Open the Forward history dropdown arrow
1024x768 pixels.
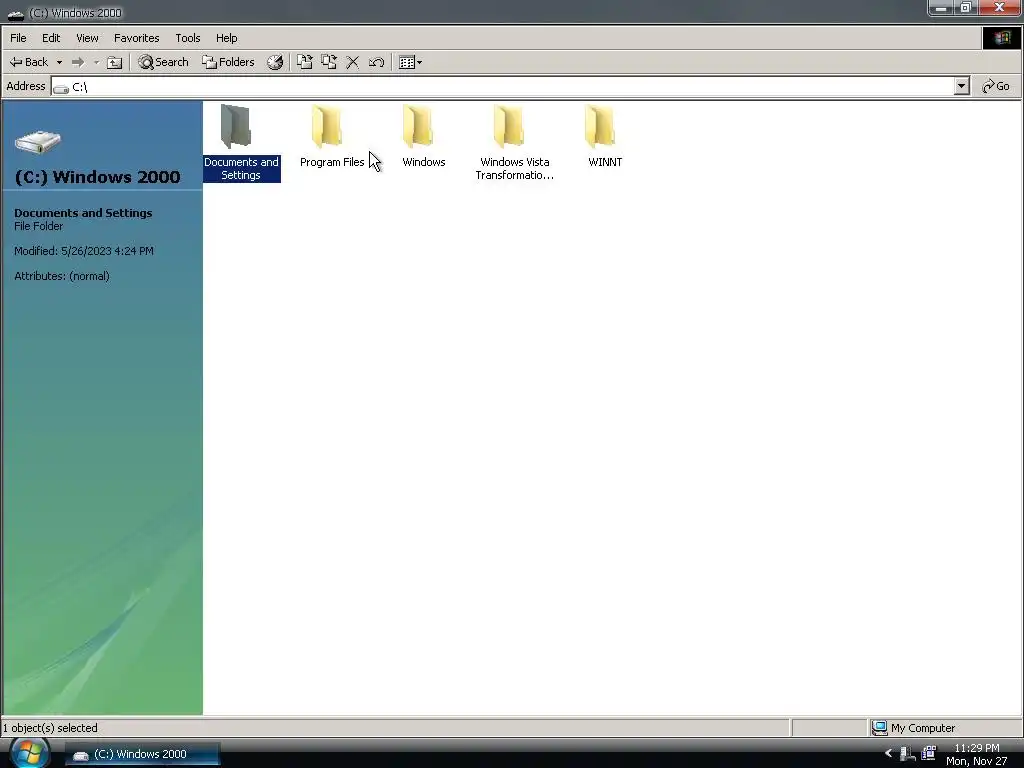tap(96, 62)
